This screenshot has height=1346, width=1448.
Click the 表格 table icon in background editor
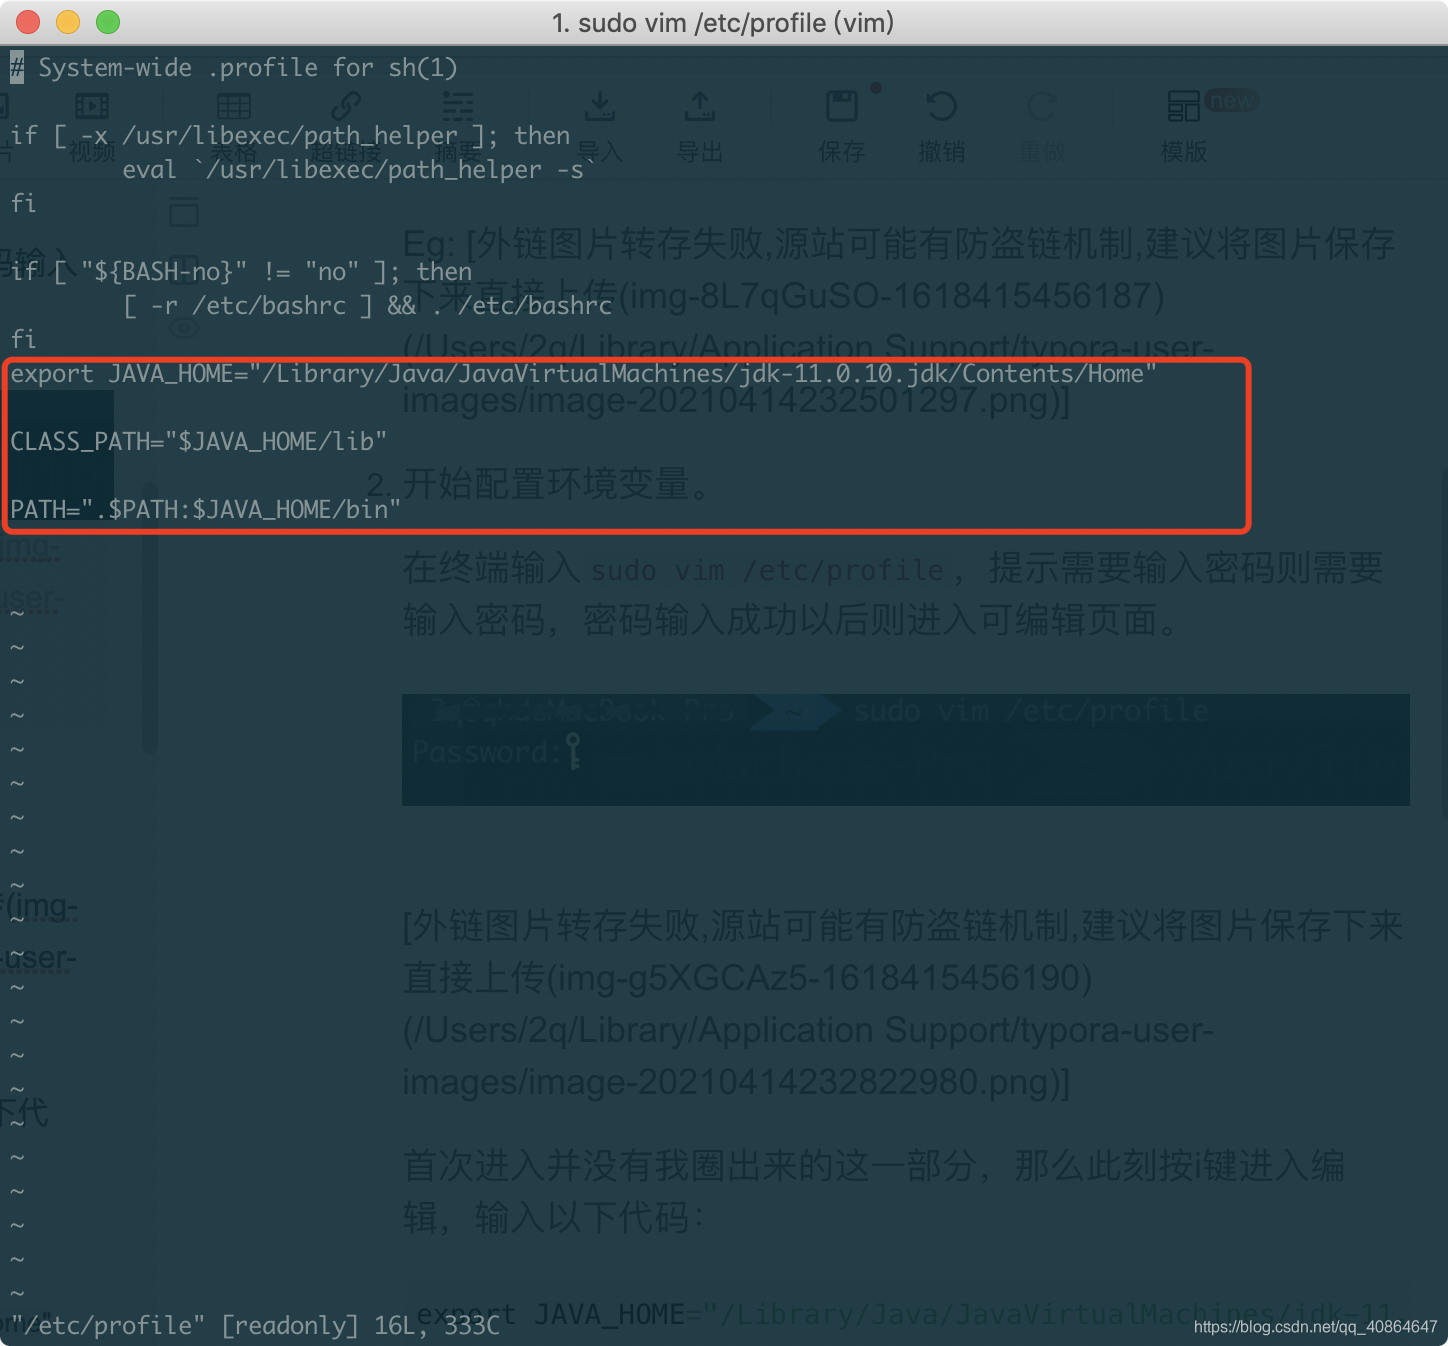coord(234,107)
